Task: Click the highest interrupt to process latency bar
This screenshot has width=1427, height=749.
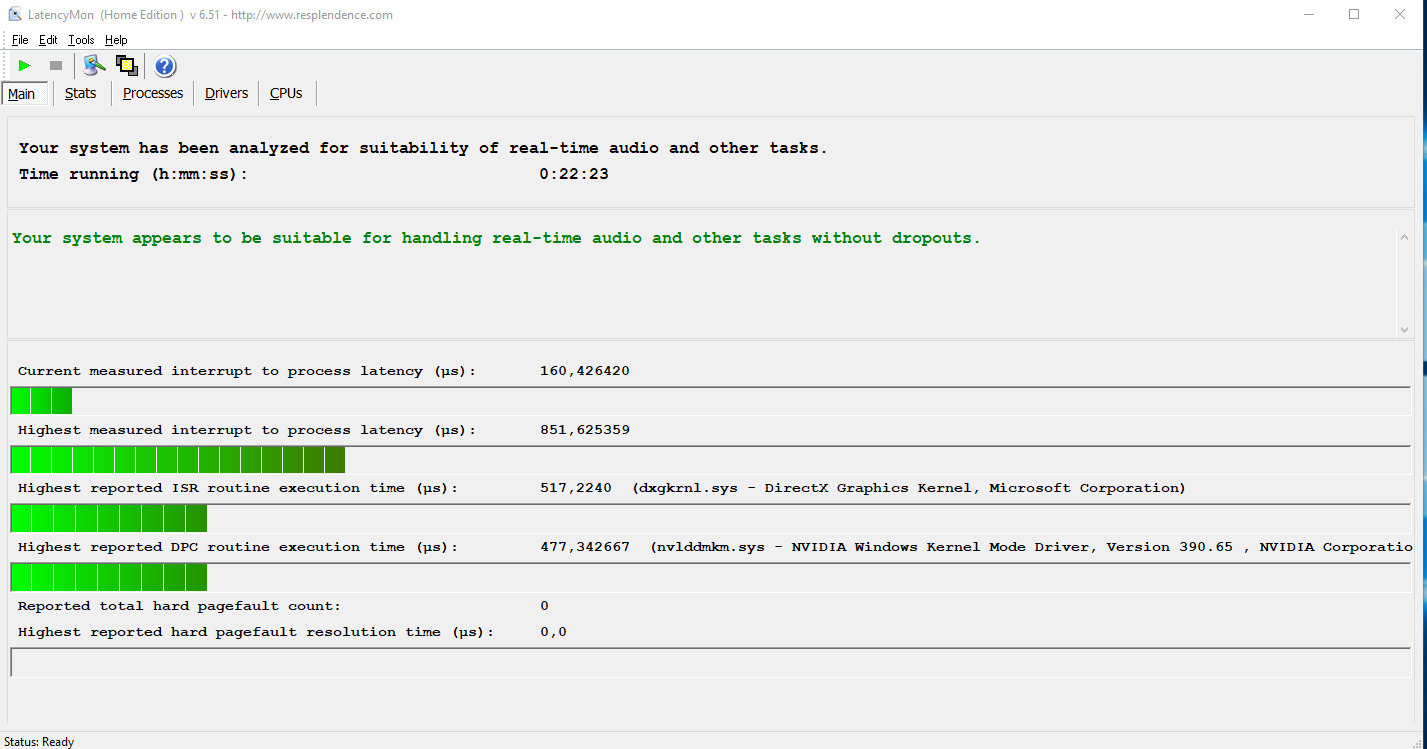Action: click(178, 460)
